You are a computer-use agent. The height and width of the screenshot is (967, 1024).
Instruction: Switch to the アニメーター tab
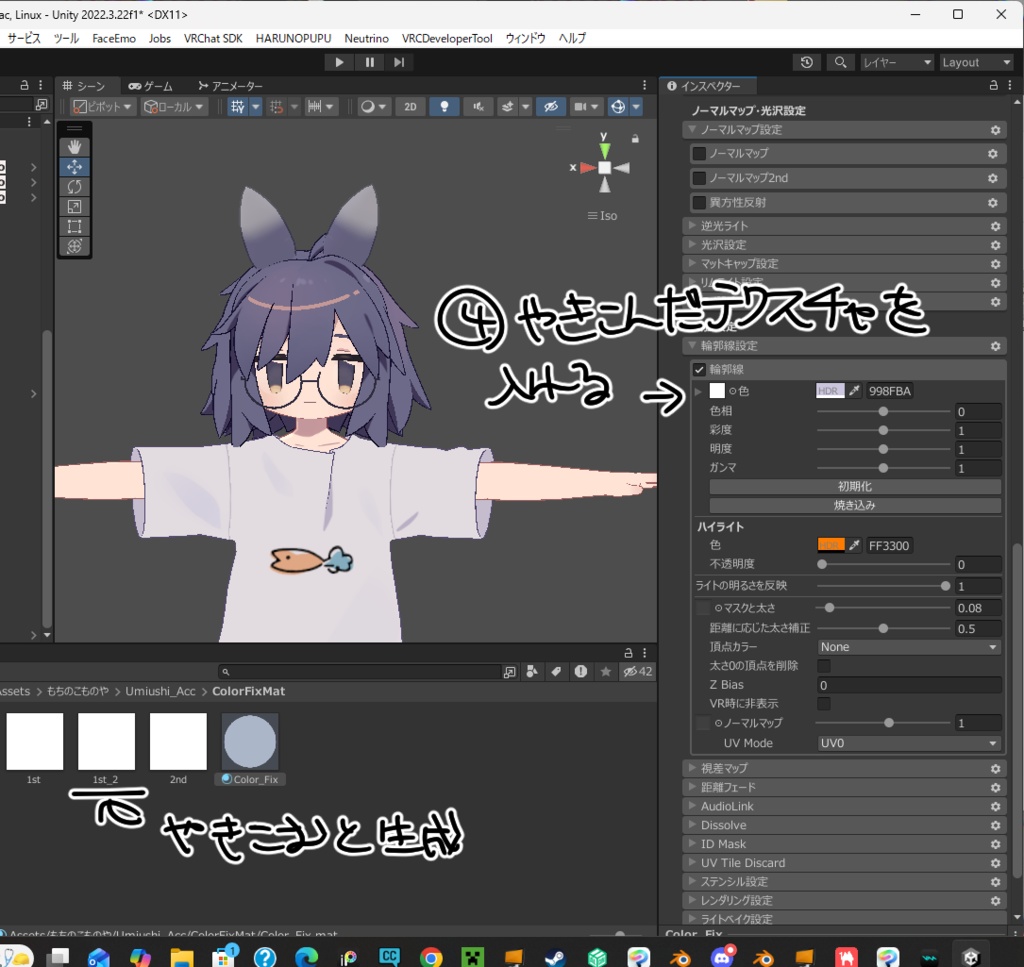point(231,86)
